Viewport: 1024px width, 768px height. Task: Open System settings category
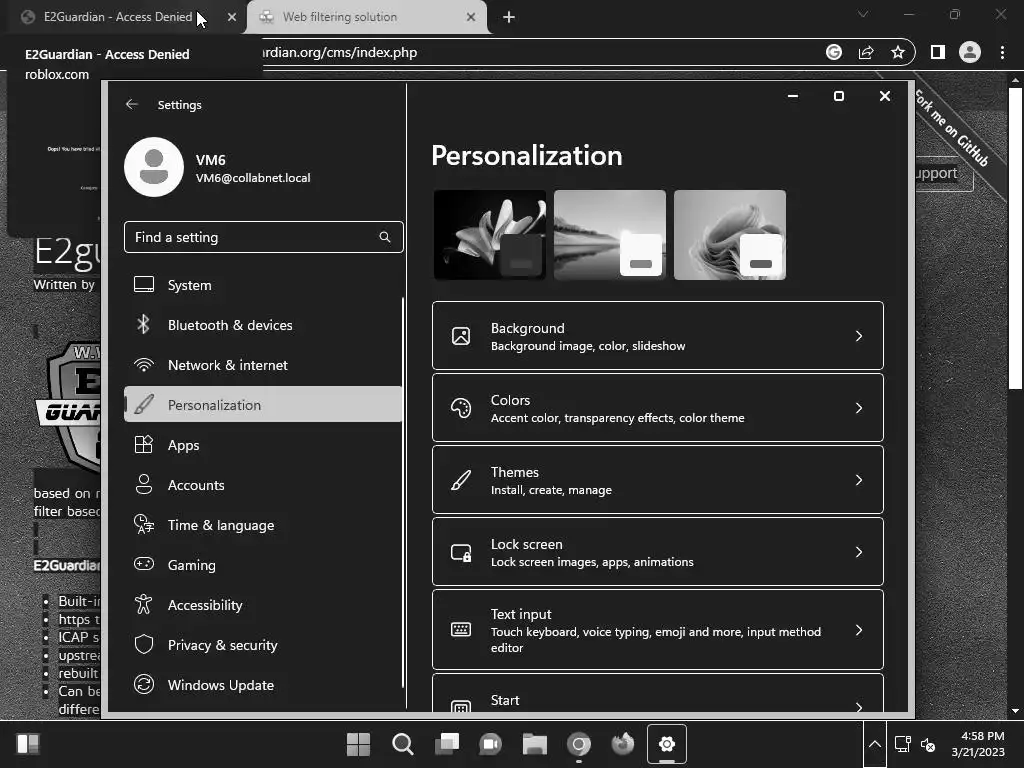pos(263,285)
